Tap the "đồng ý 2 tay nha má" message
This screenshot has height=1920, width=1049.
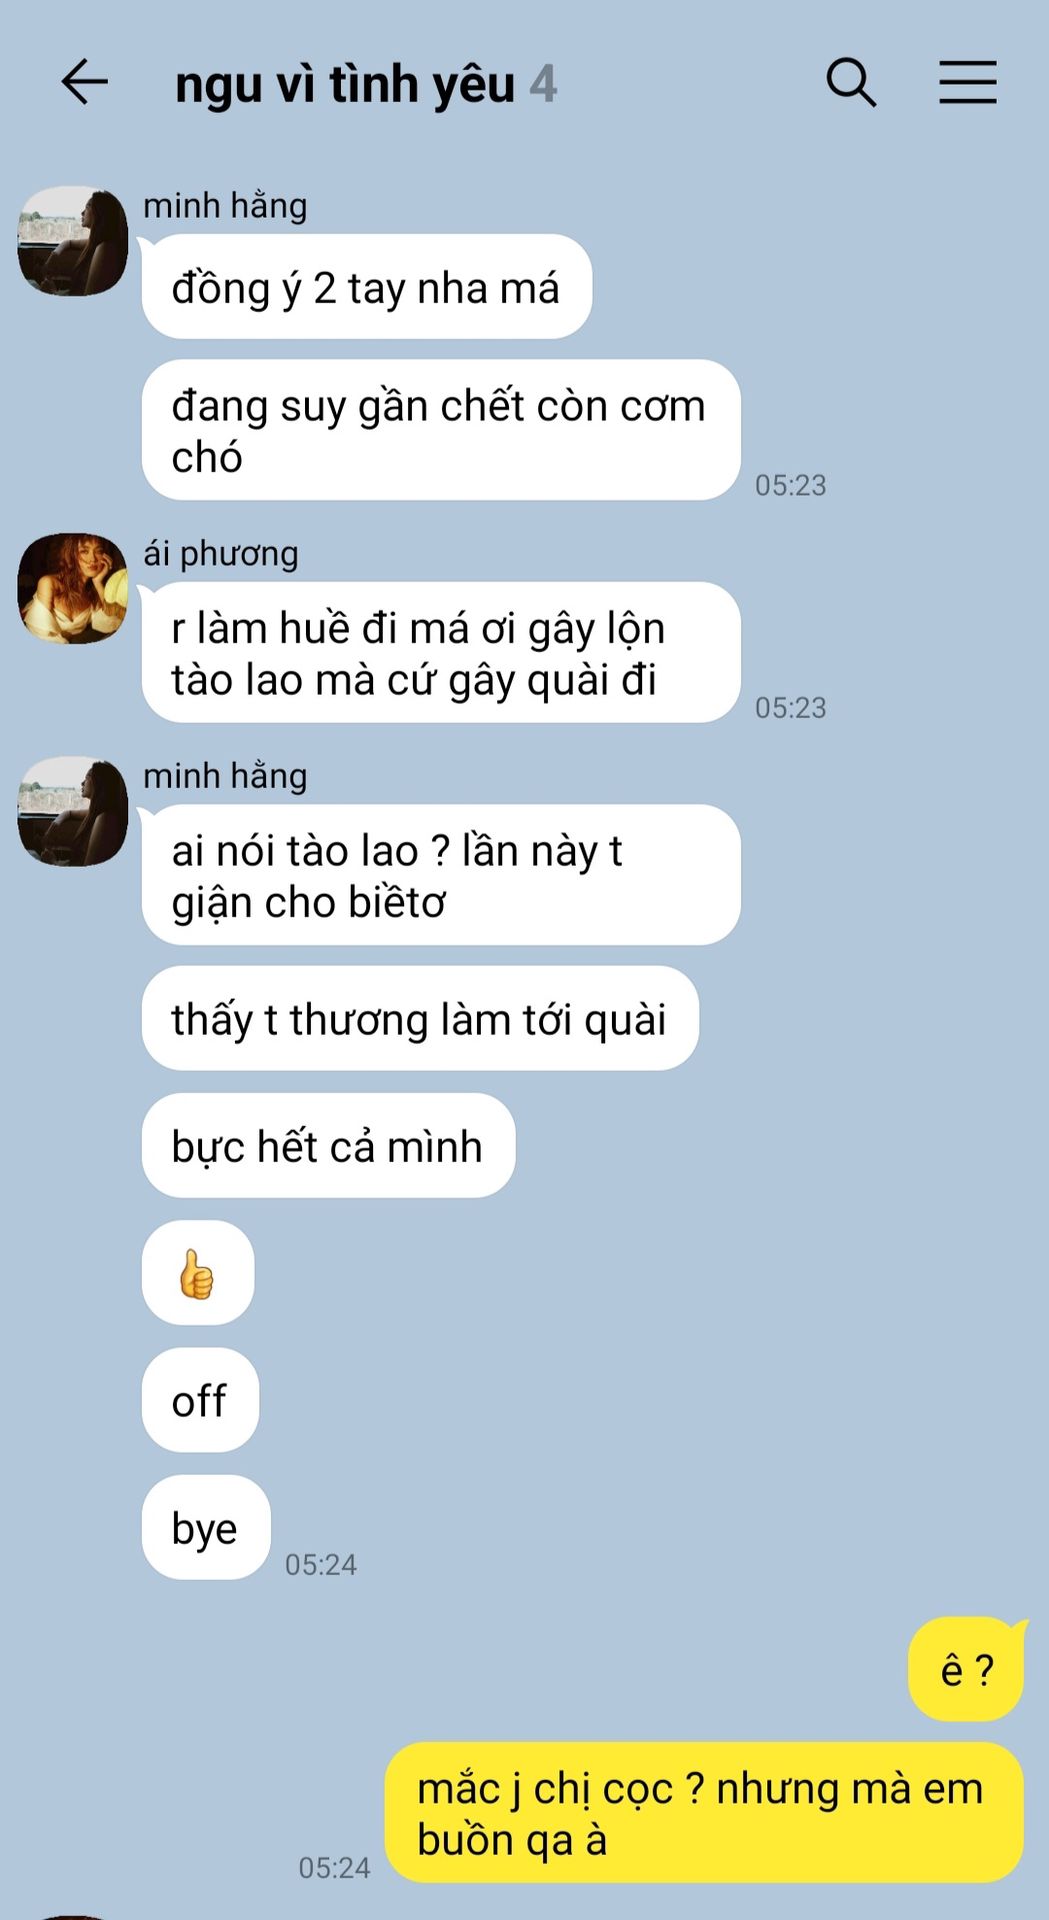coord(367,287)
